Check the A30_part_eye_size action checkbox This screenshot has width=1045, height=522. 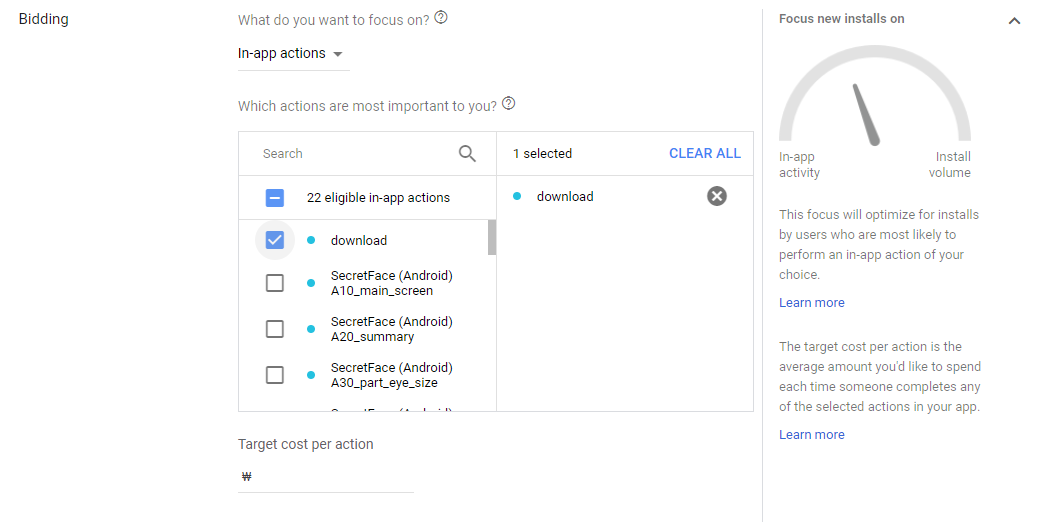click(275, 375)
